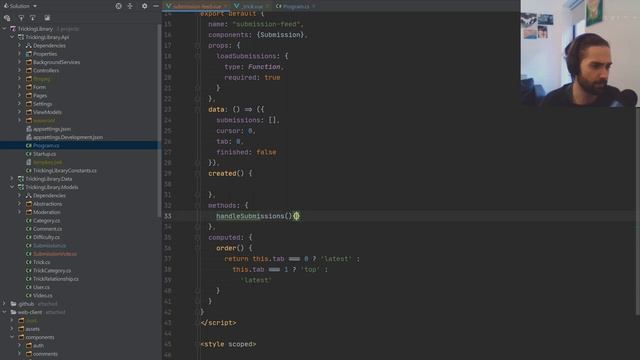Select Program.cs in solution tree
Screen dimensions: 640x360
pos(46,145)
